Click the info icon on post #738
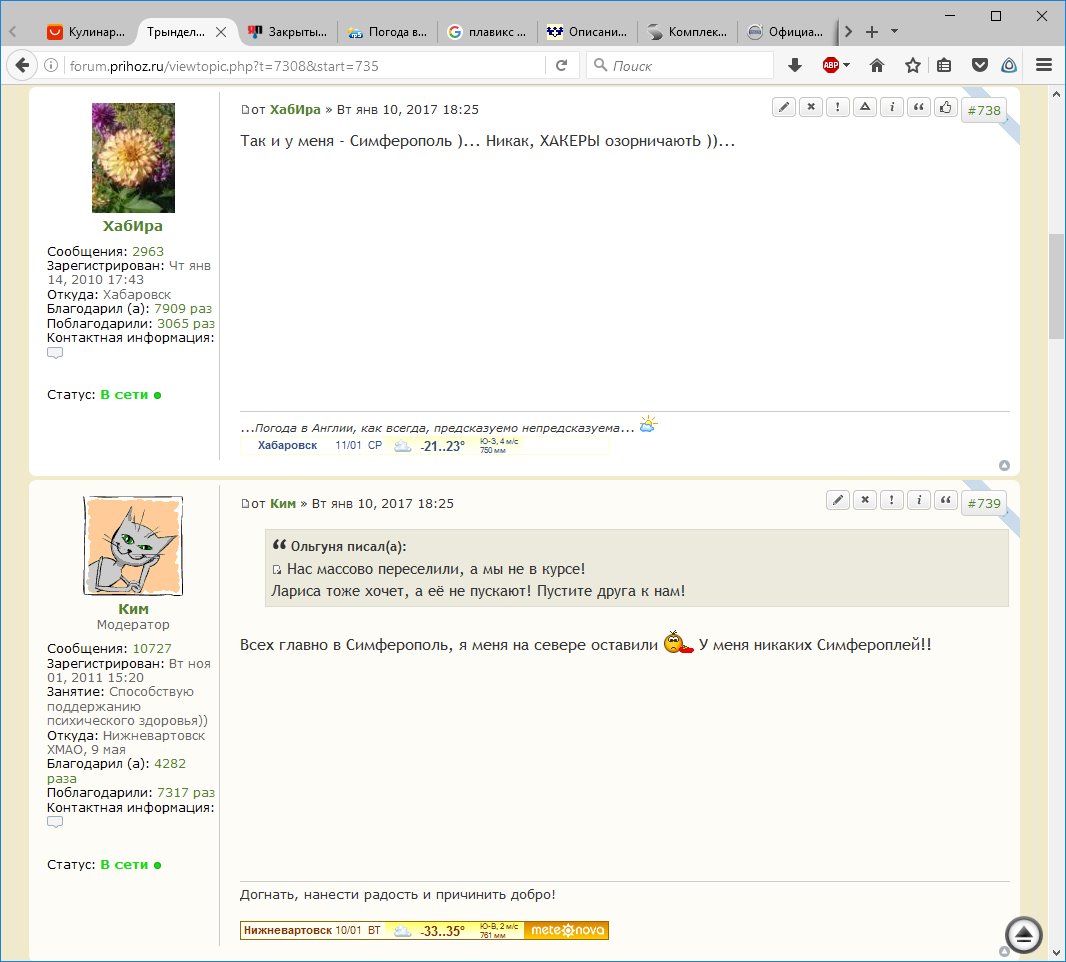 tap(891, 108)
